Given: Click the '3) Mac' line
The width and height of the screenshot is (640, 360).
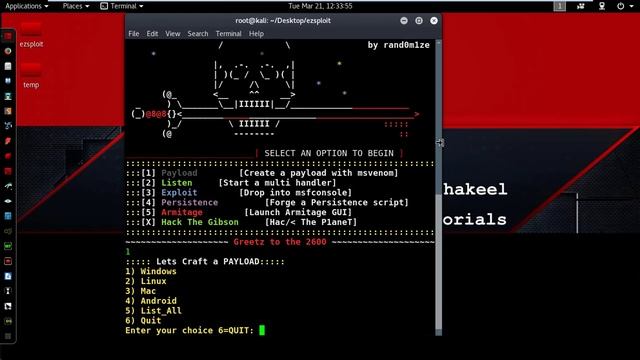Looking at the screenshot, I should [140, 291].
